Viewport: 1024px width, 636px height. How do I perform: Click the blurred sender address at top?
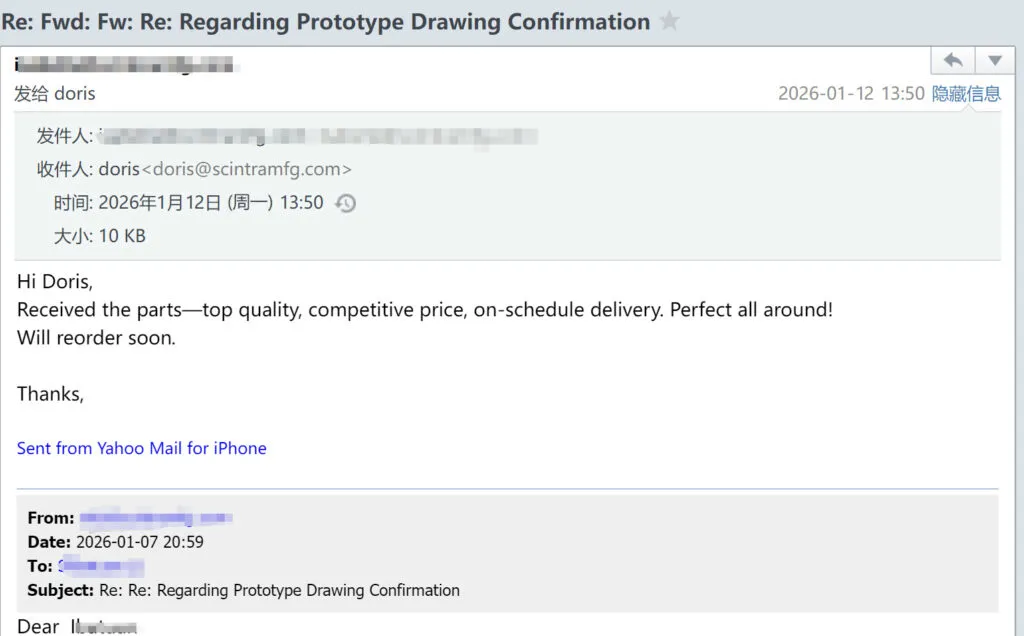(125, 66)
